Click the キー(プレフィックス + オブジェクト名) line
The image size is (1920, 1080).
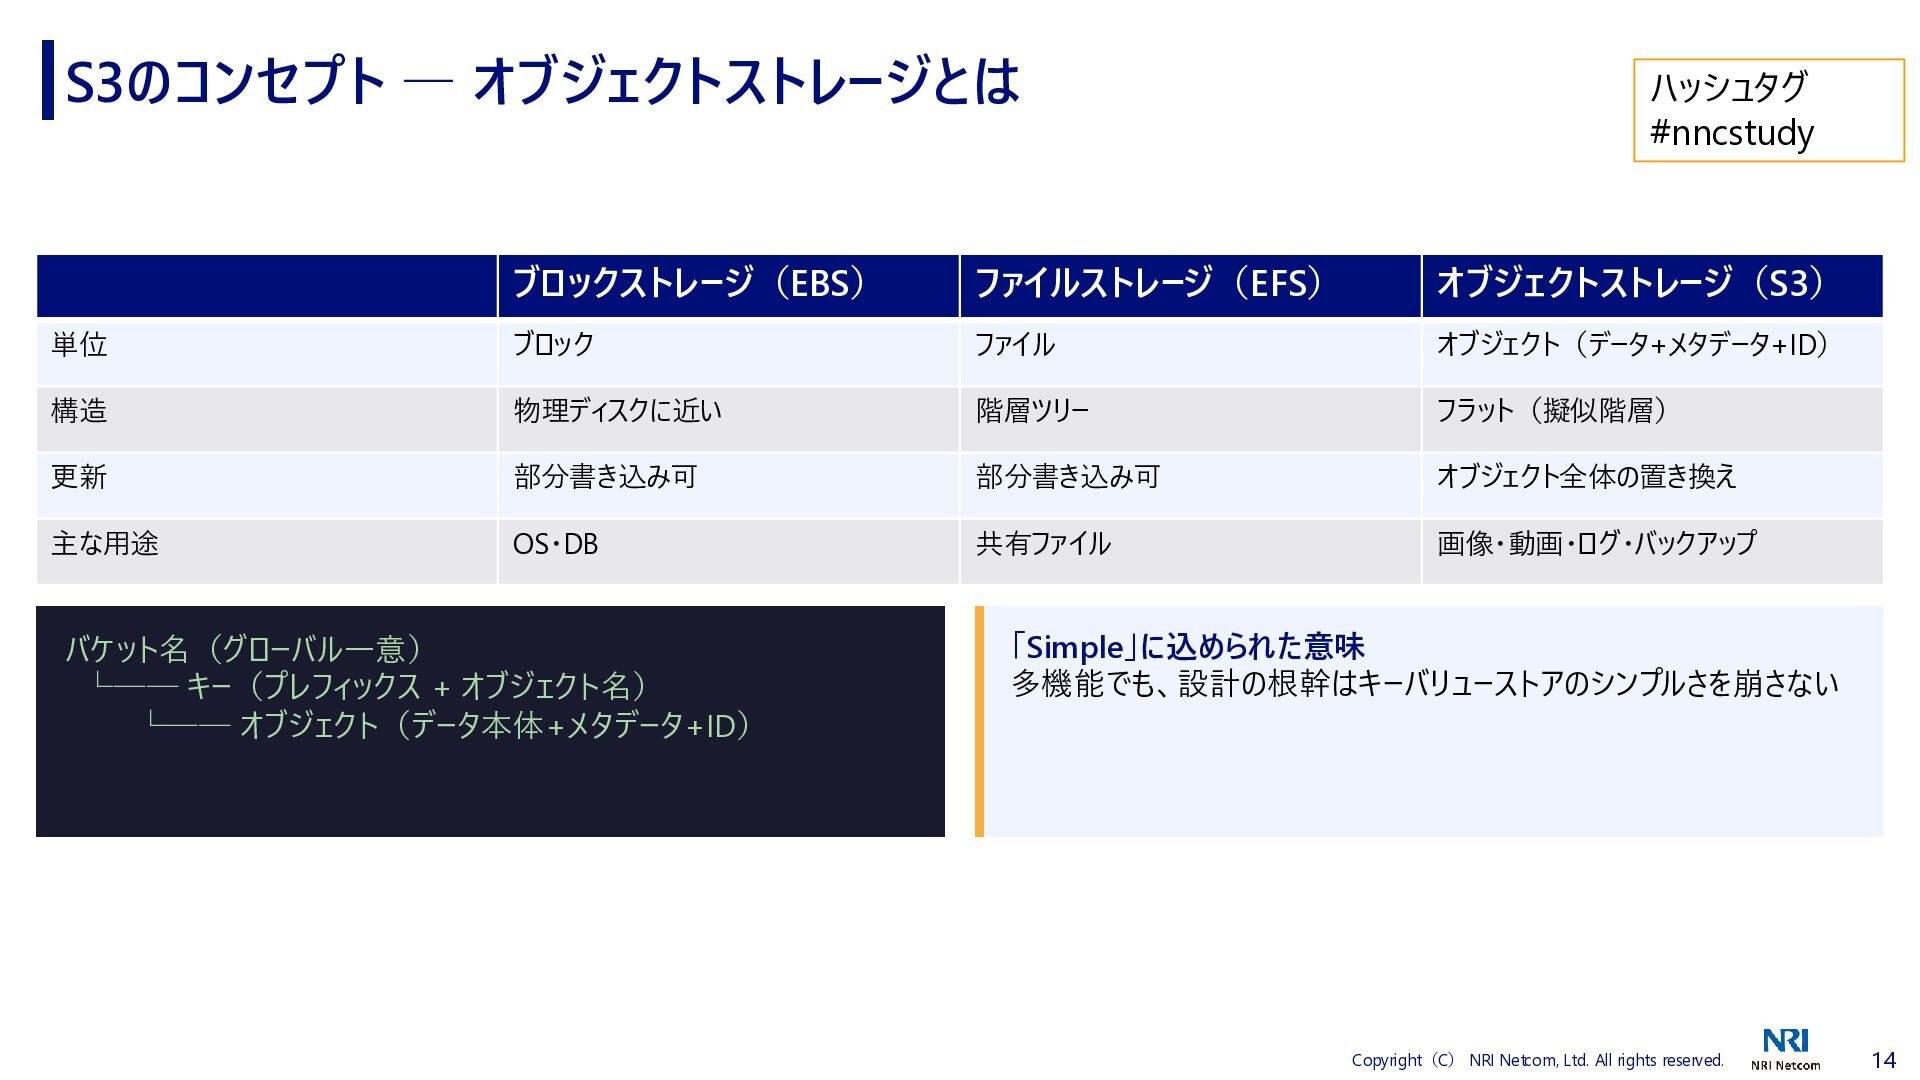coord(417,686)
